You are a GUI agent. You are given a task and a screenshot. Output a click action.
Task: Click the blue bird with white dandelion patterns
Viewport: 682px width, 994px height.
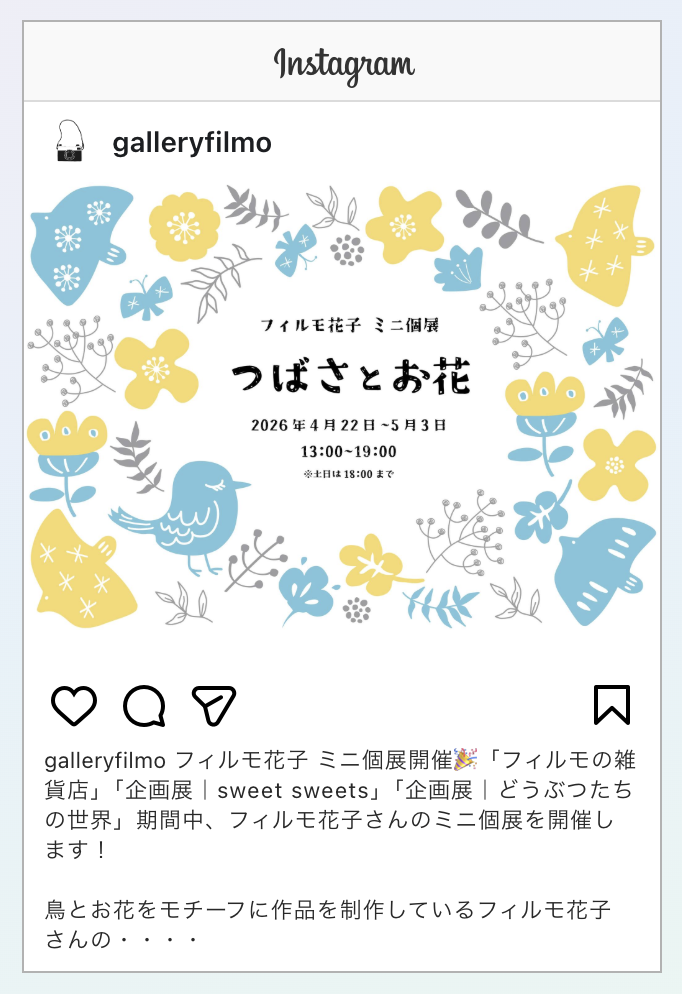80,244
